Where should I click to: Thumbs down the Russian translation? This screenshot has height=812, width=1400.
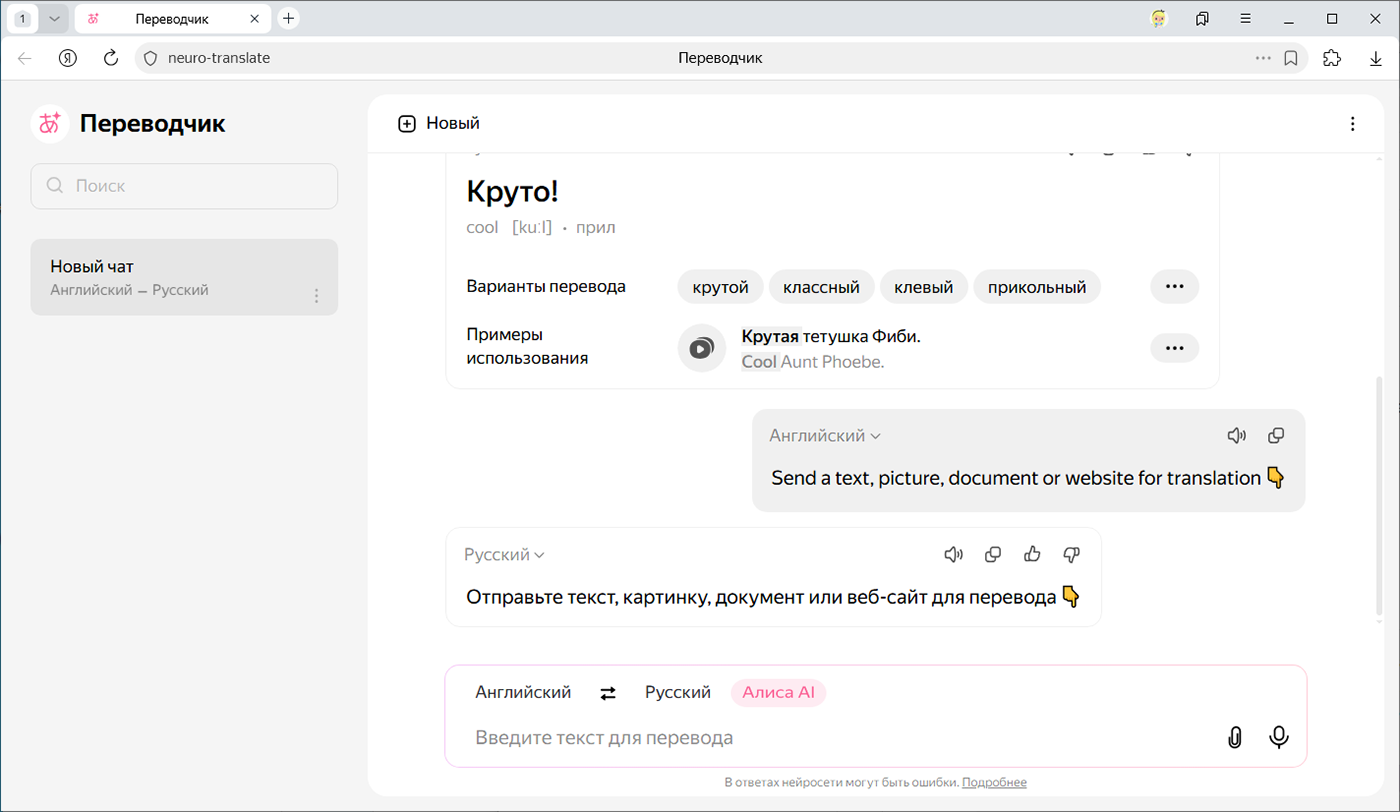tap(1071, 555)
